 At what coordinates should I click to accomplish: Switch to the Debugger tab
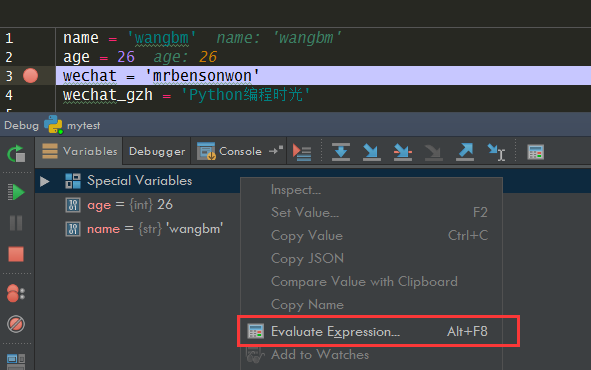point(157,151)
